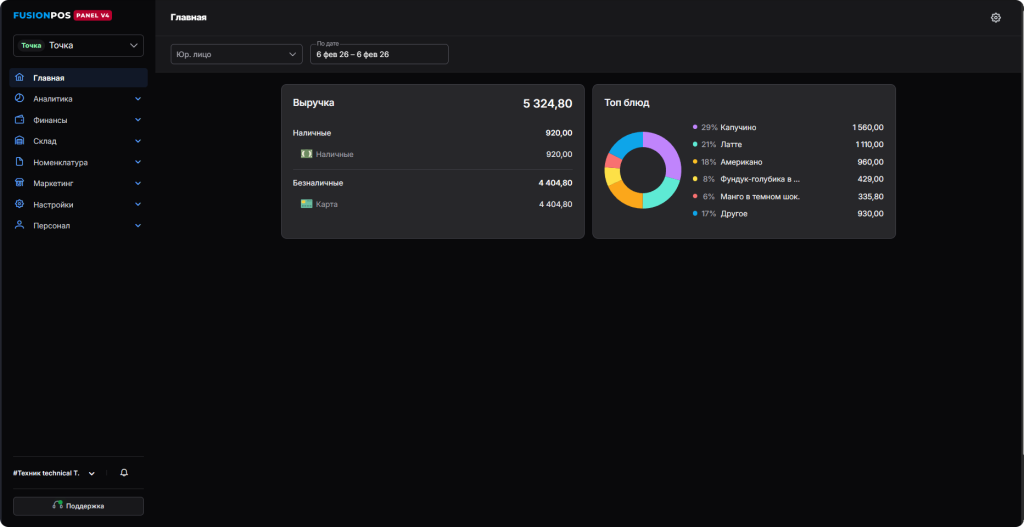Click the Аналитика chart icon
Viewport: 1024px width, 527px height.
(20, 99)
